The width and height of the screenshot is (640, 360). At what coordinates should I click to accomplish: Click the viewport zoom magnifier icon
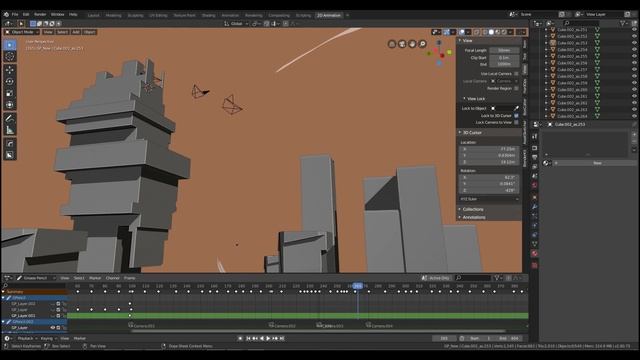(x=423, y=44)
